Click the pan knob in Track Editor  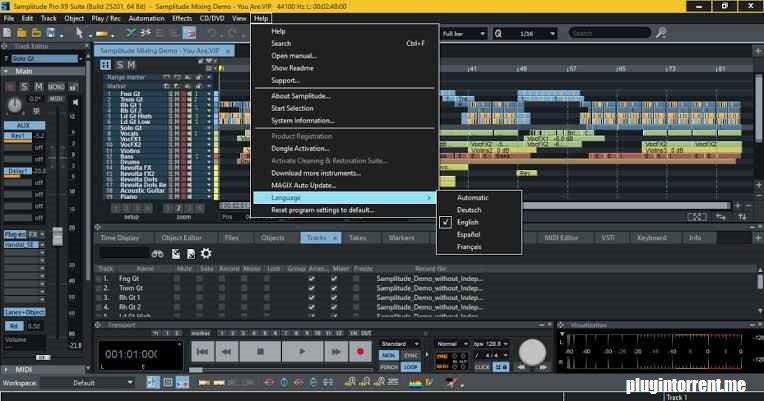point(15,104)
